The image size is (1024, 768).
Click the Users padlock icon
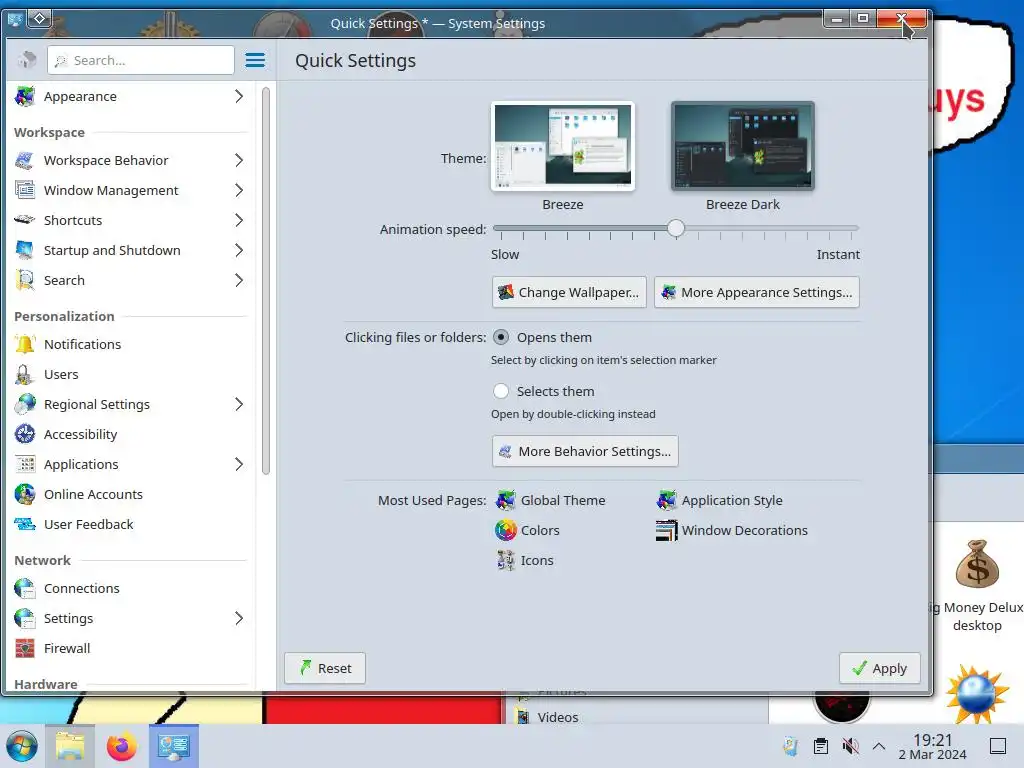25,374
